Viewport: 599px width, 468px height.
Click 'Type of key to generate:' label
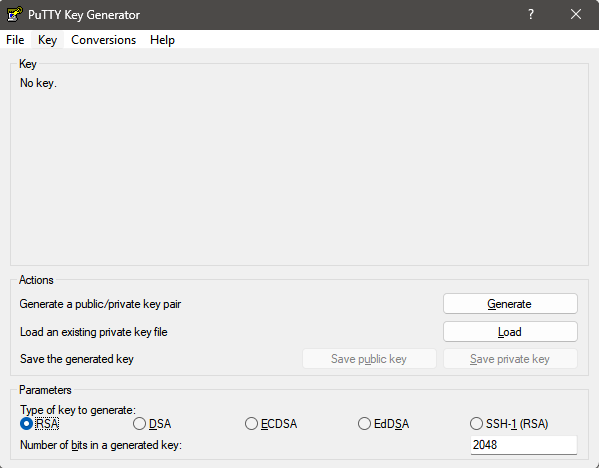pyautogui.click(x=78, y=410)
